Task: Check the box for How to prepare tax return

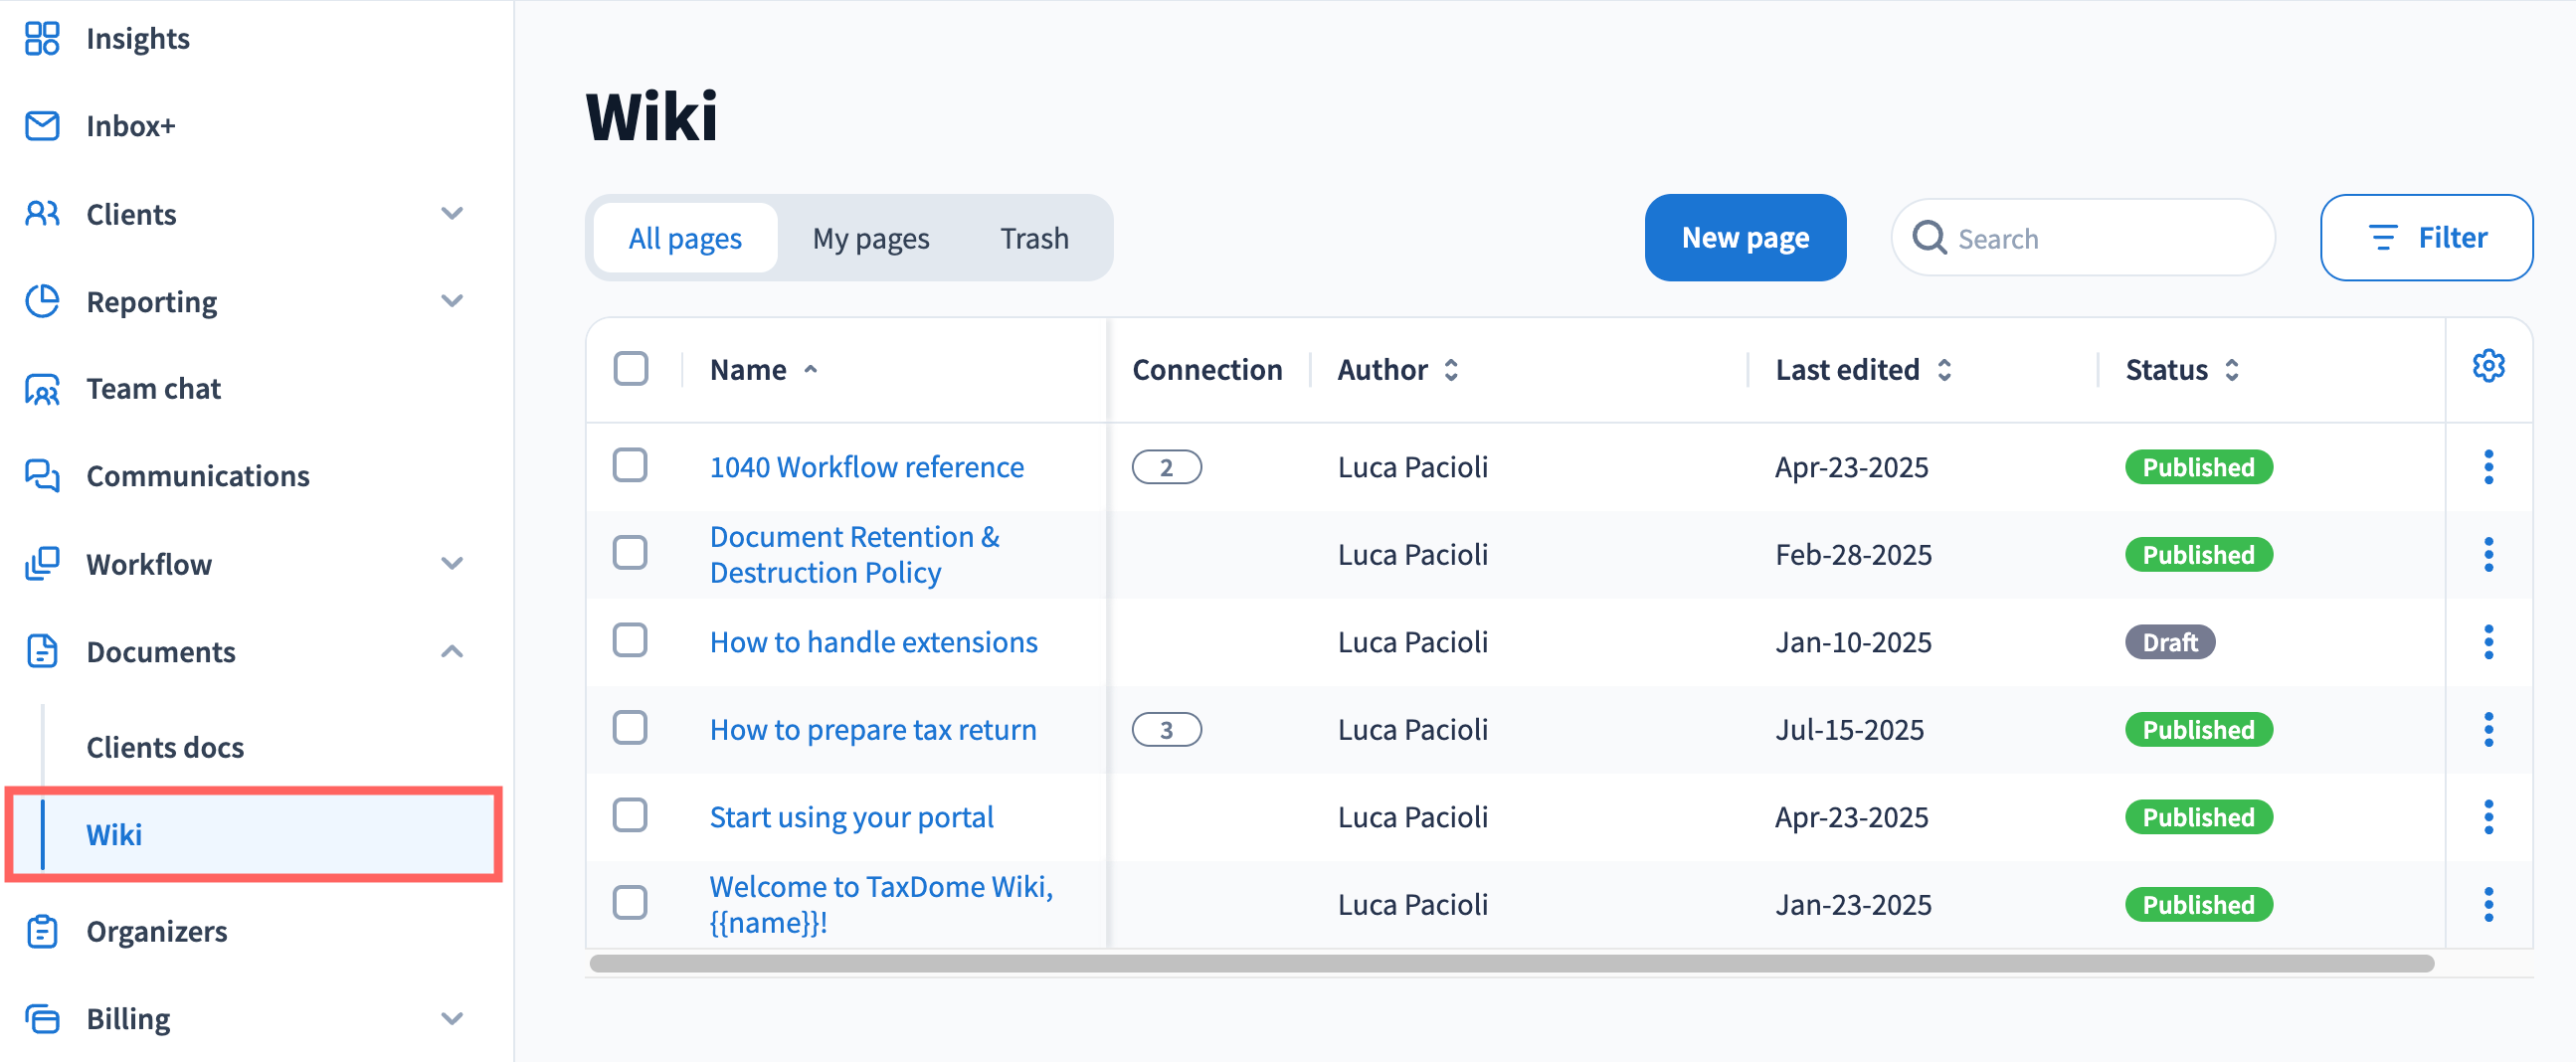Action: point(631,729)
